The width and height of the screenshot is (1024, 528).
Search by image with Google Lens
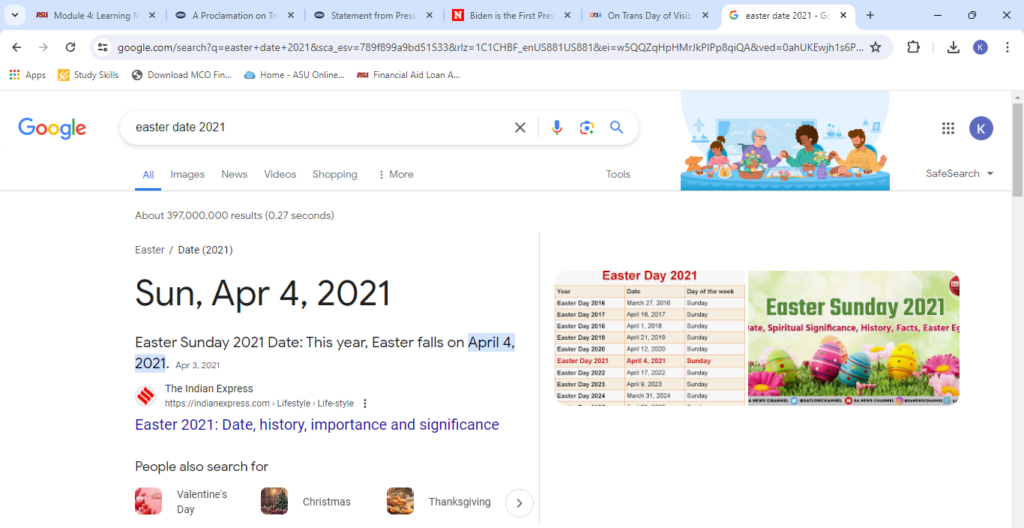coord(586,127)
